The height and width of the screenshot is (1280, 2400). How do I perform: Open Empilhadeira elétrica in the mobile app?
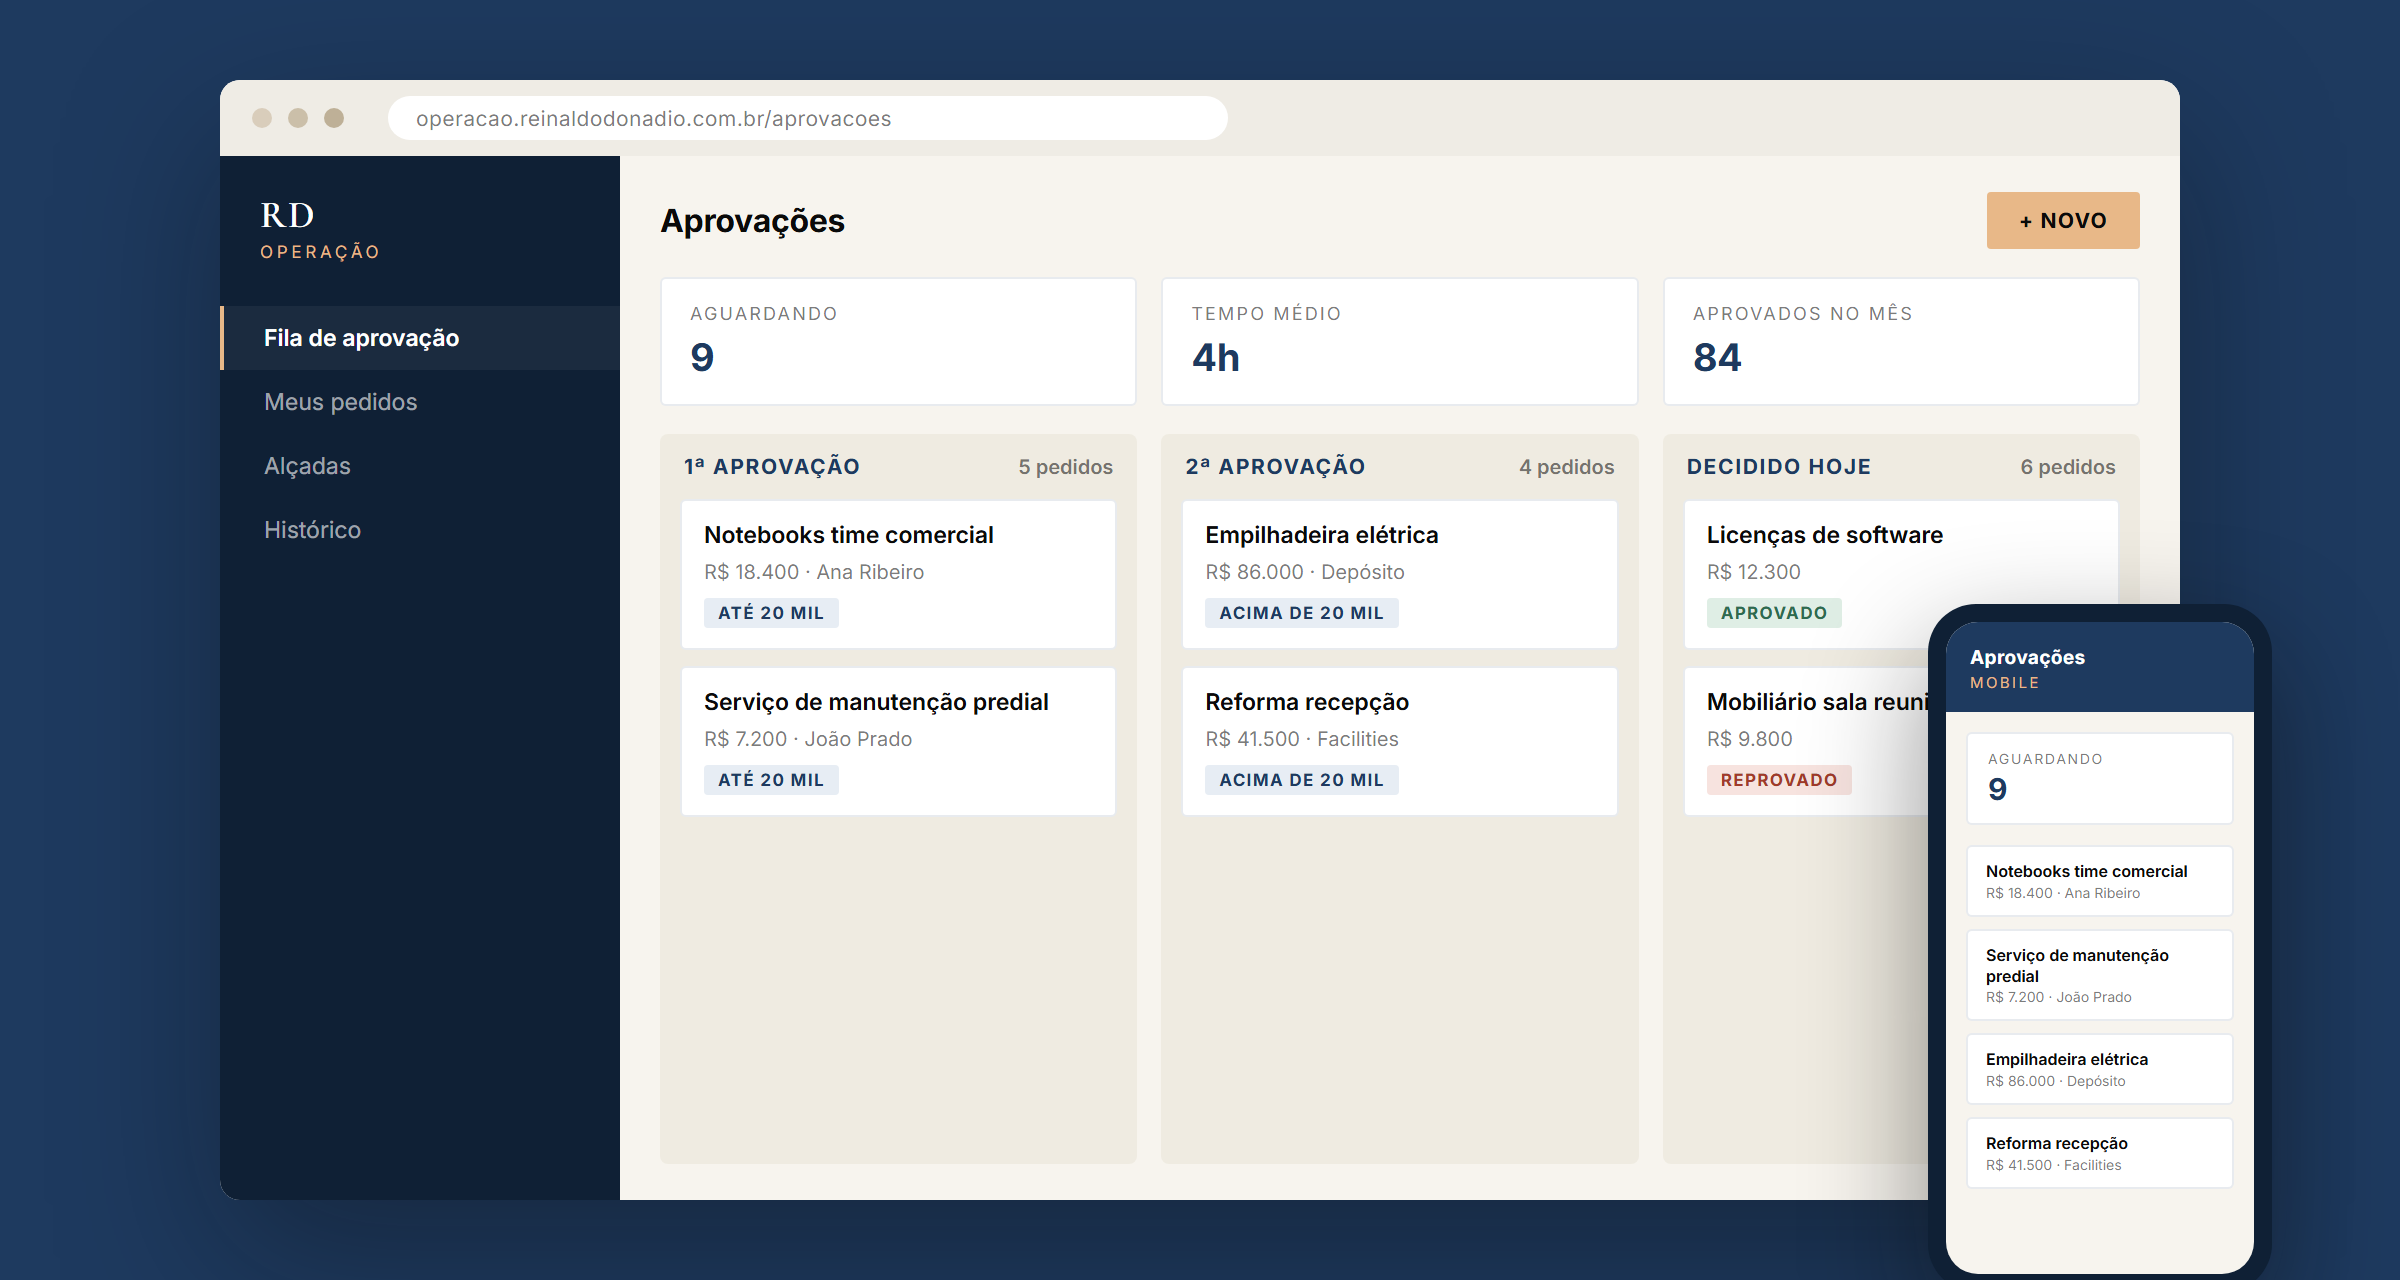click(2100, 1069)
